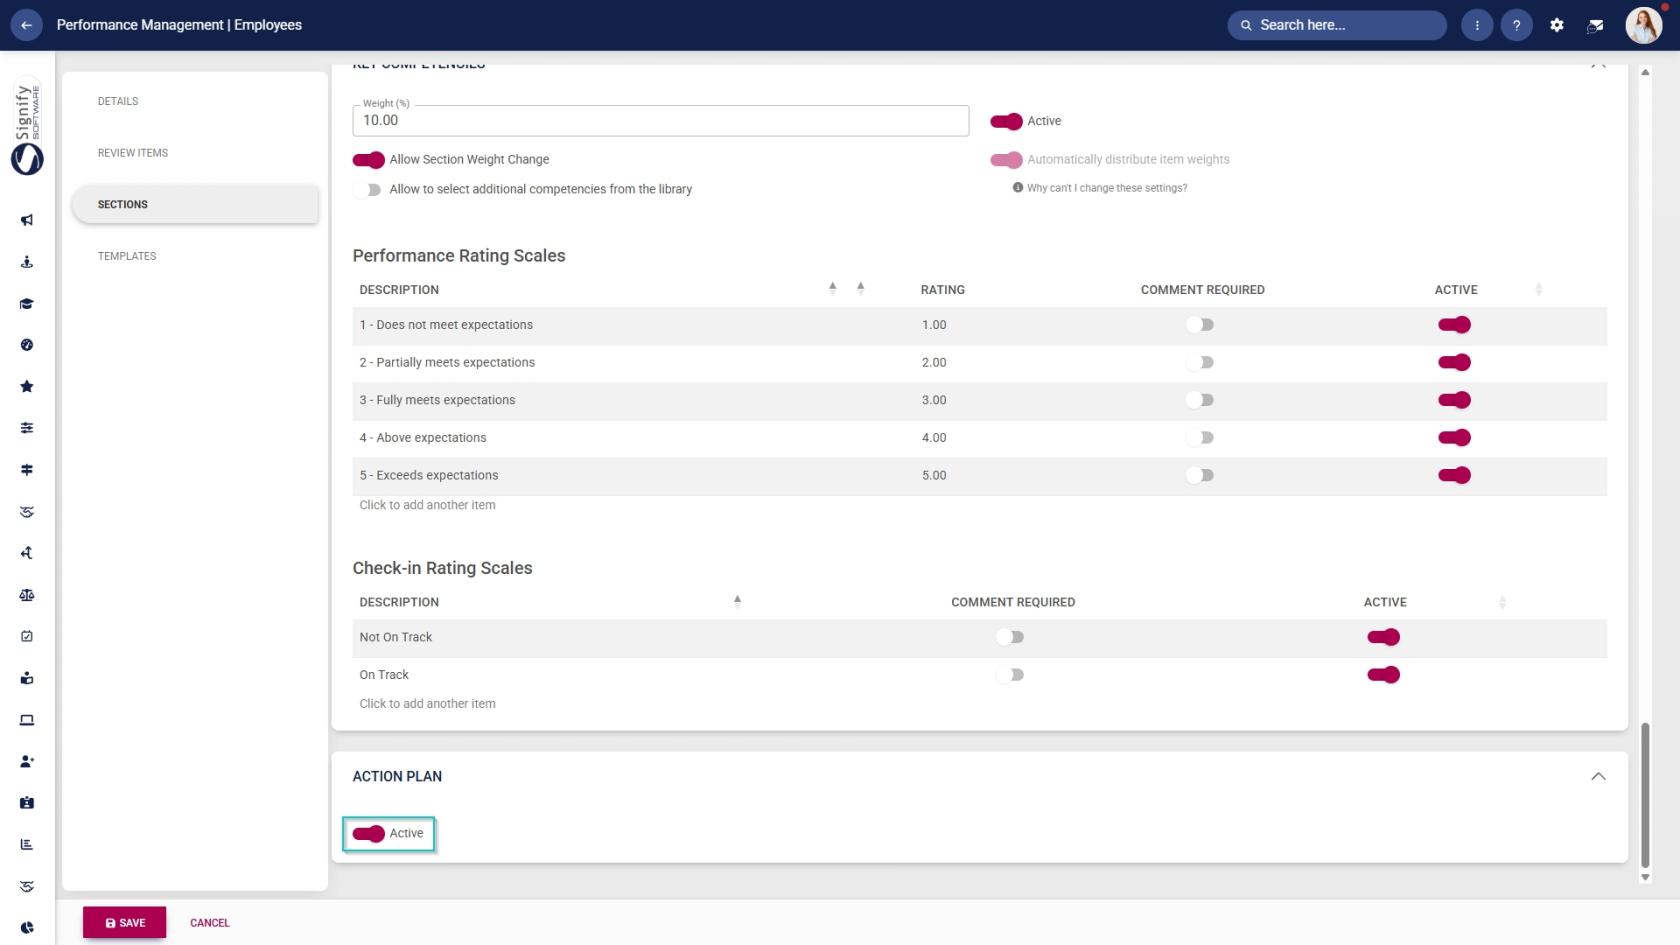Viewport: 1680px width, 945px height.
Task: Open the megaphone announcements sidebar icon
Action: pos(27,220)
